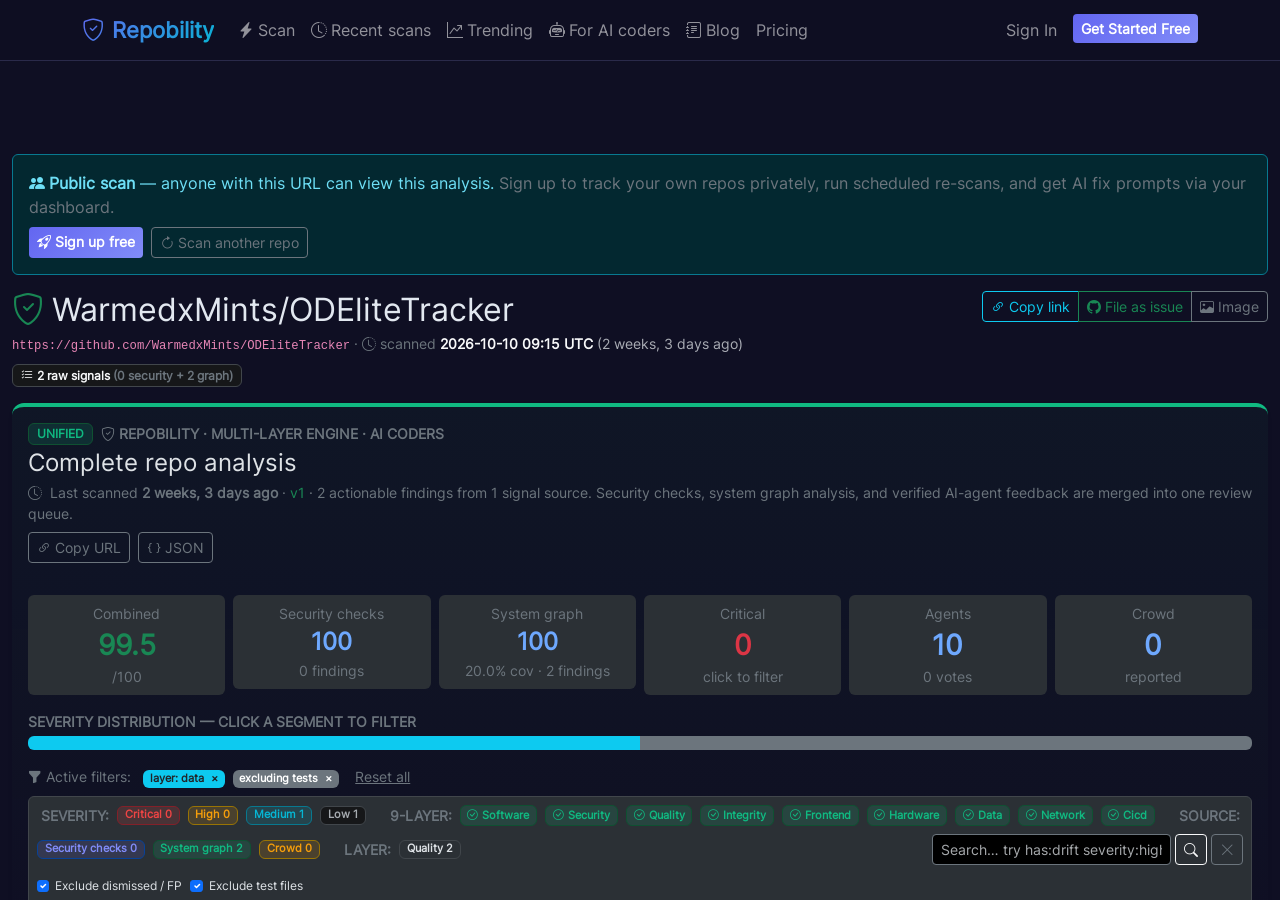
Task: Go to the Trending page
Action: pyautogui.click(x=490, y=30)
